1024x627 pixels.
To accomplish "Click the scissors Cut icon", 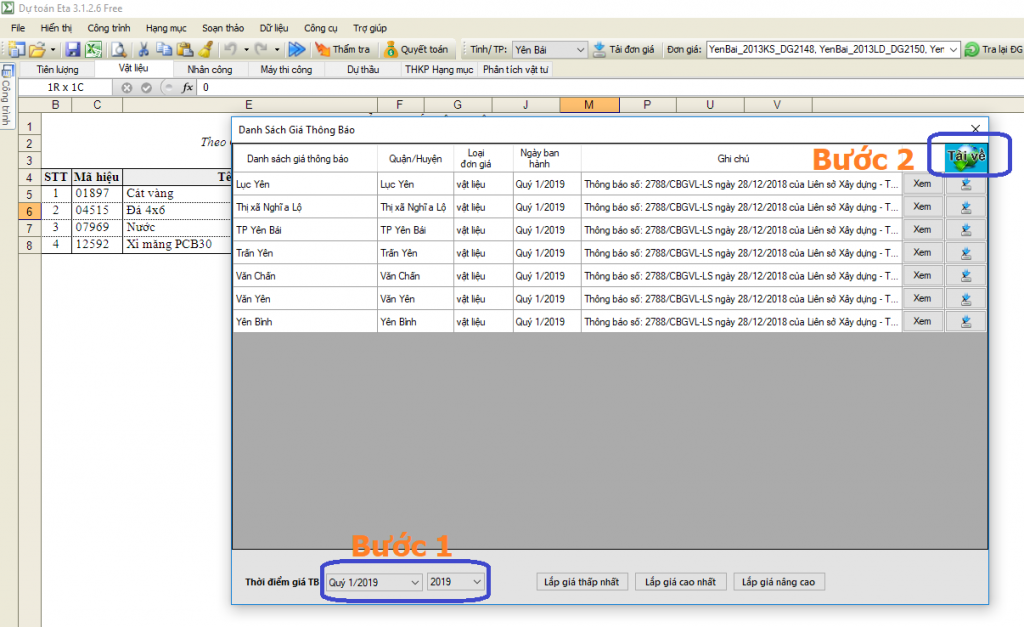I will tap(144, 49).
